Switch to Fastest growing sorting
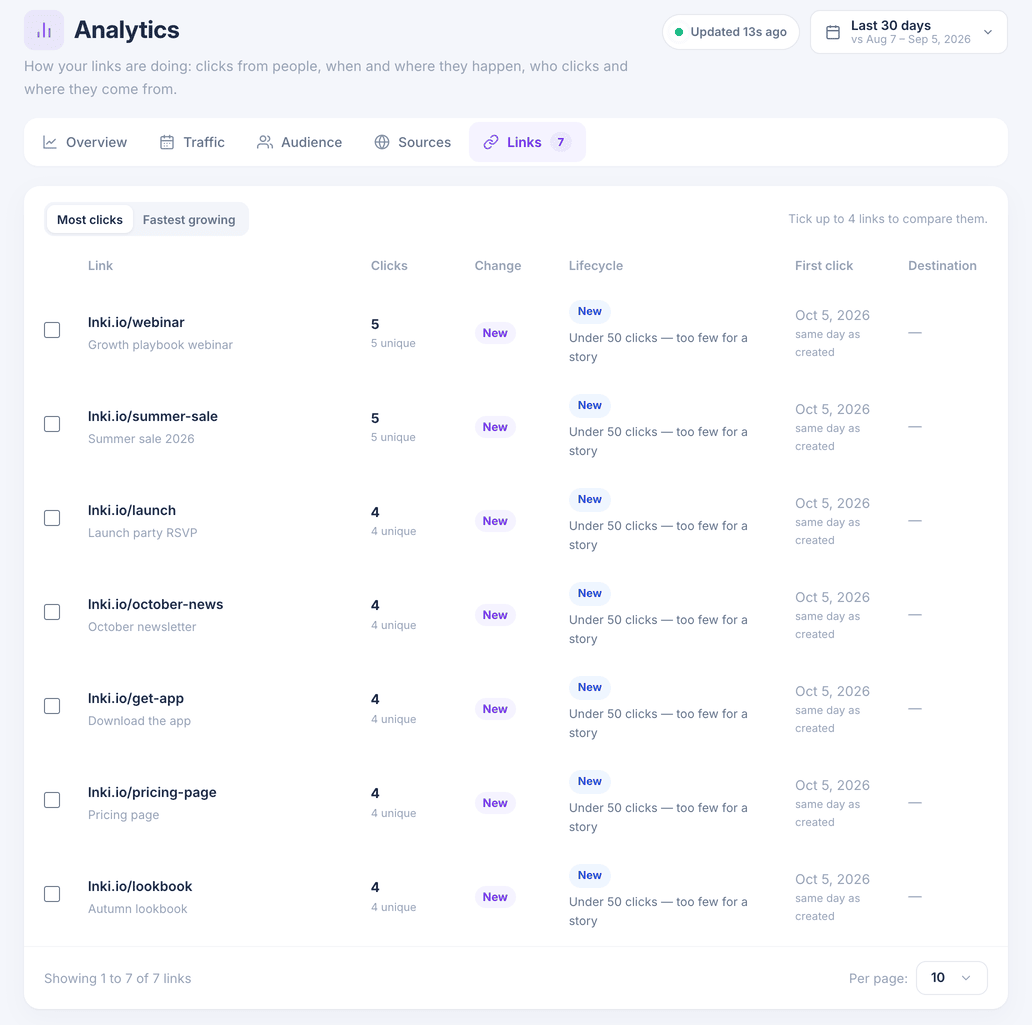The width and height of the screenshot is (1032, 1025). (189, 219)
